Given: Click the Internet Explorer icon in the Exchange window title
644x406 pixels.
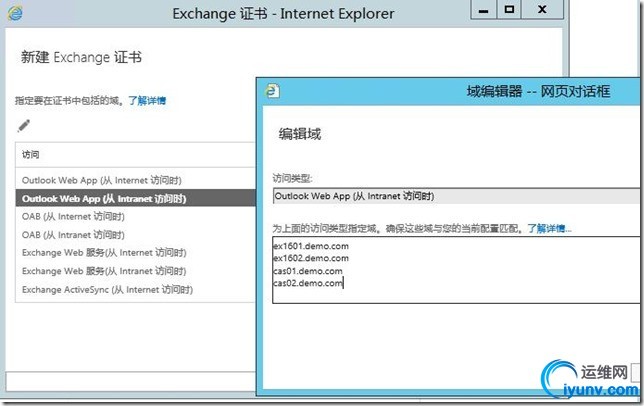Looking at the screenshot, I should click(15, 13).
